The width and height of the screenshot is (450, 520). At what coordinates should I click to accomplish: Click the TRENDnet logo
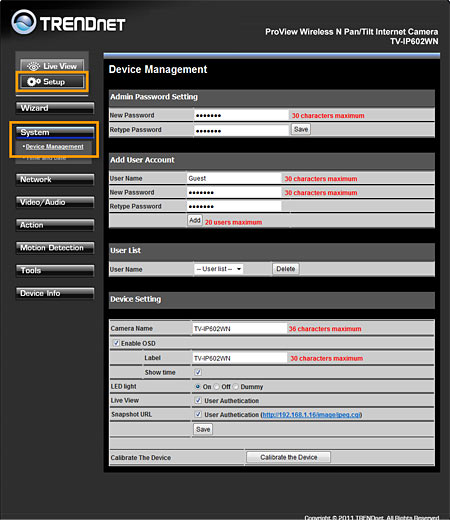pos(68,22)
